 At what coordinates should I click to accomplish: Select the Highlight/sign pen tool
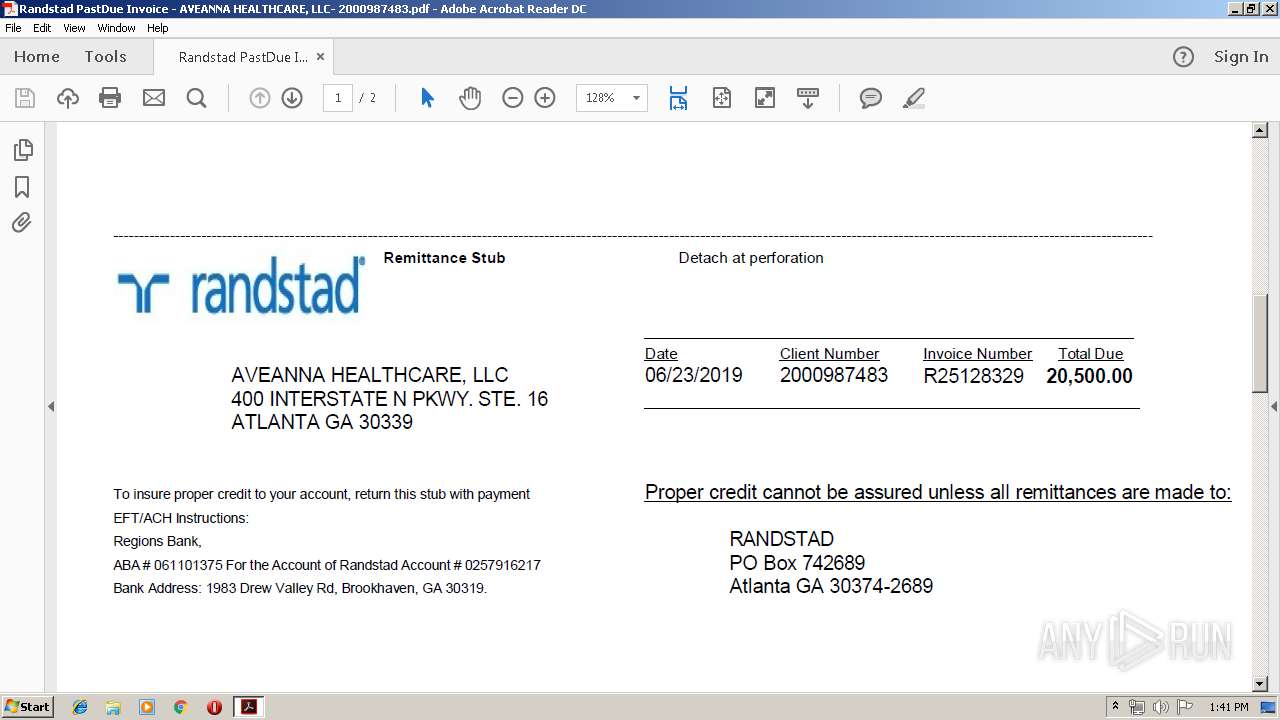click(913, 98)
